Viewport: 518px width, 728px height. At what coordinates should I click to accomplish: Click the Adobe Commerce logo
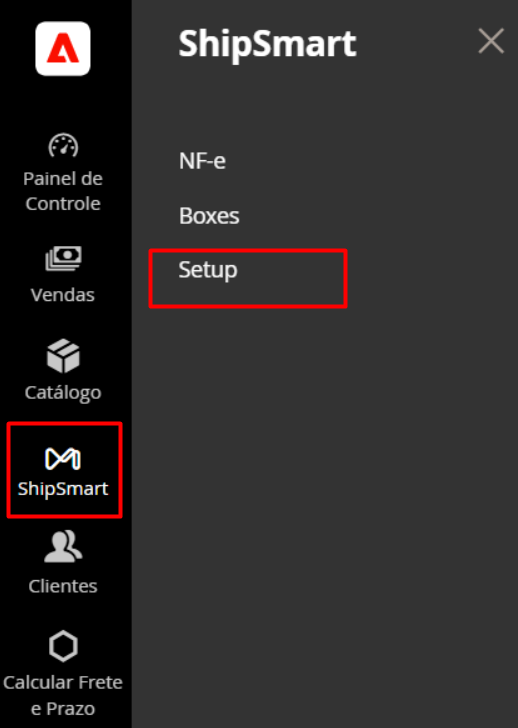click(63, 48)
